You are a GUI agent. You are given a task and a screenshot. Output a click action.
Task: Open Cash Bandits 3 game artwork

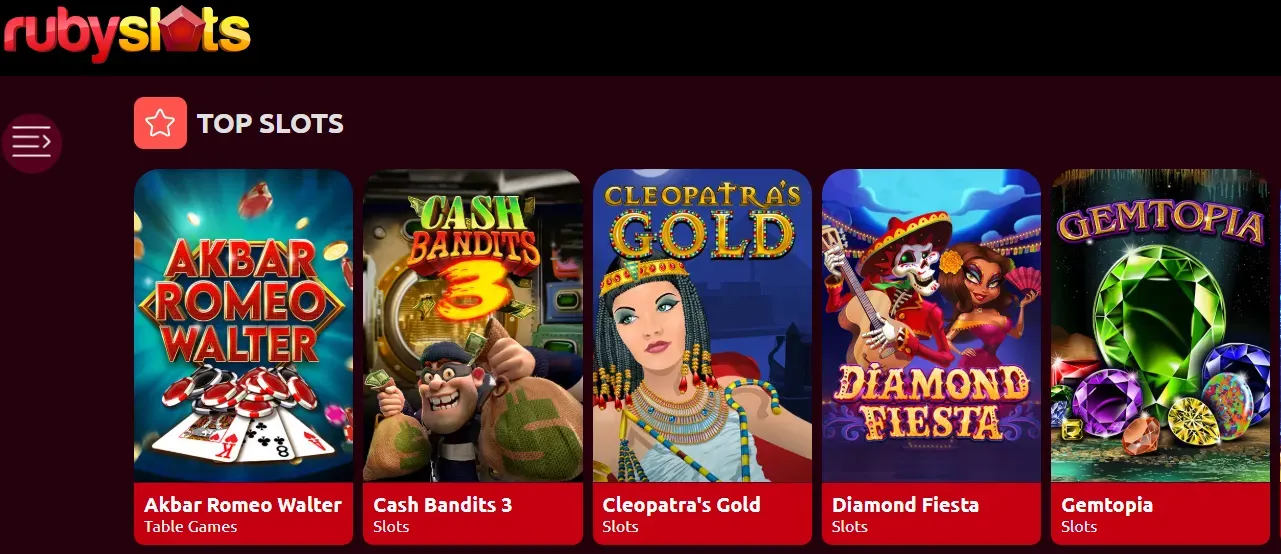473,326
